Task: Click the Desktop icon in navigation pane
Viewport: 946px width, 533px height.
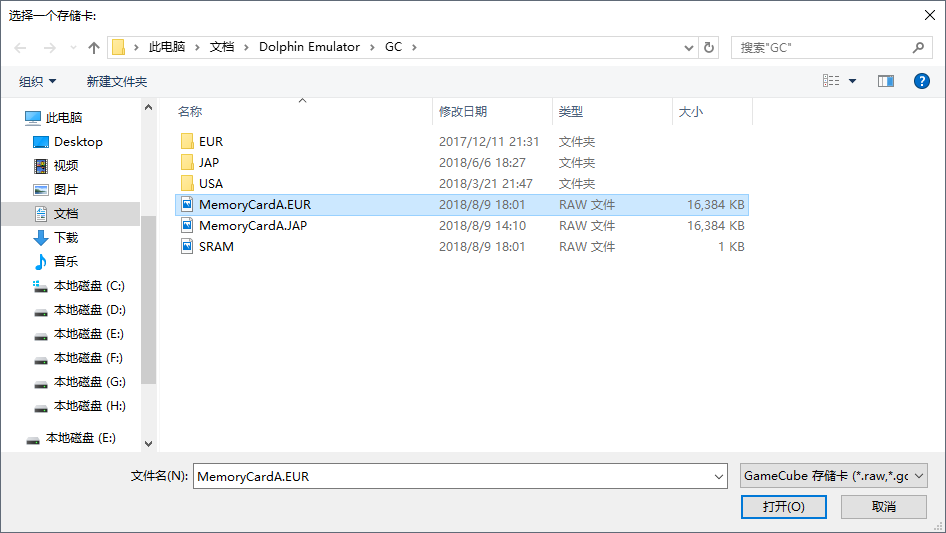Action: 41,142
